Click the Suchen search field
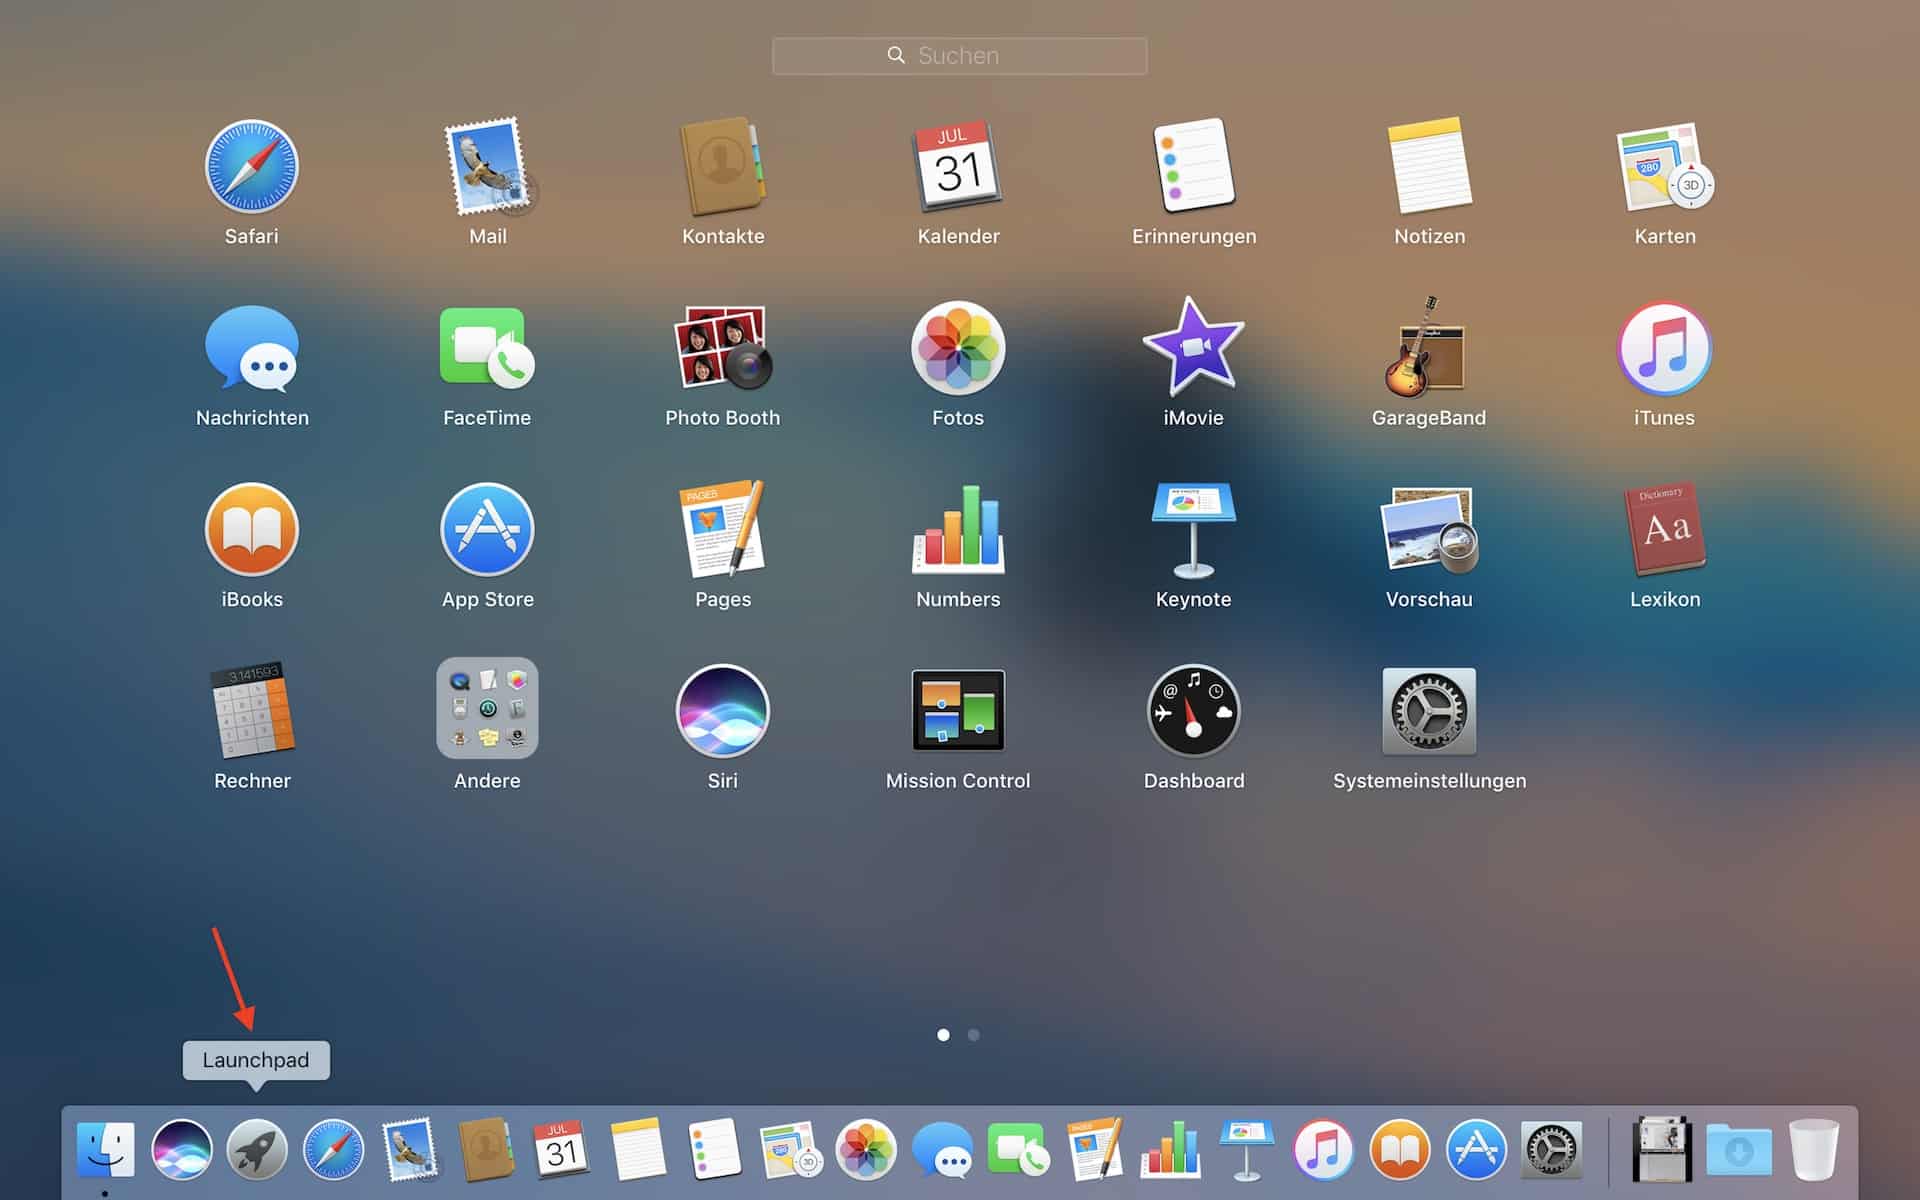The height and width of the screenshot is (1200, 1920). click(959, 56)
